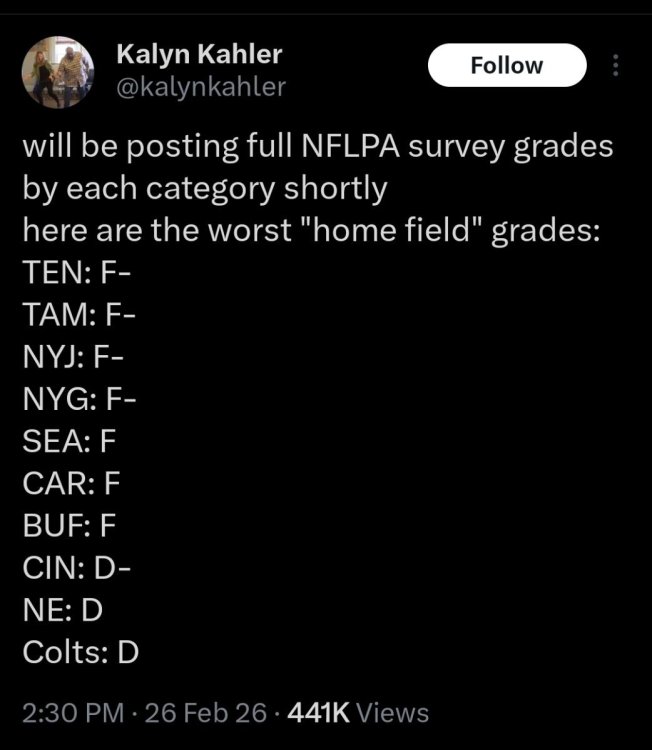Image resolution: width=652 pixels, height=750 pixels.
Task: Click the 'TAM: F-' line
Action: coord(78,314)
